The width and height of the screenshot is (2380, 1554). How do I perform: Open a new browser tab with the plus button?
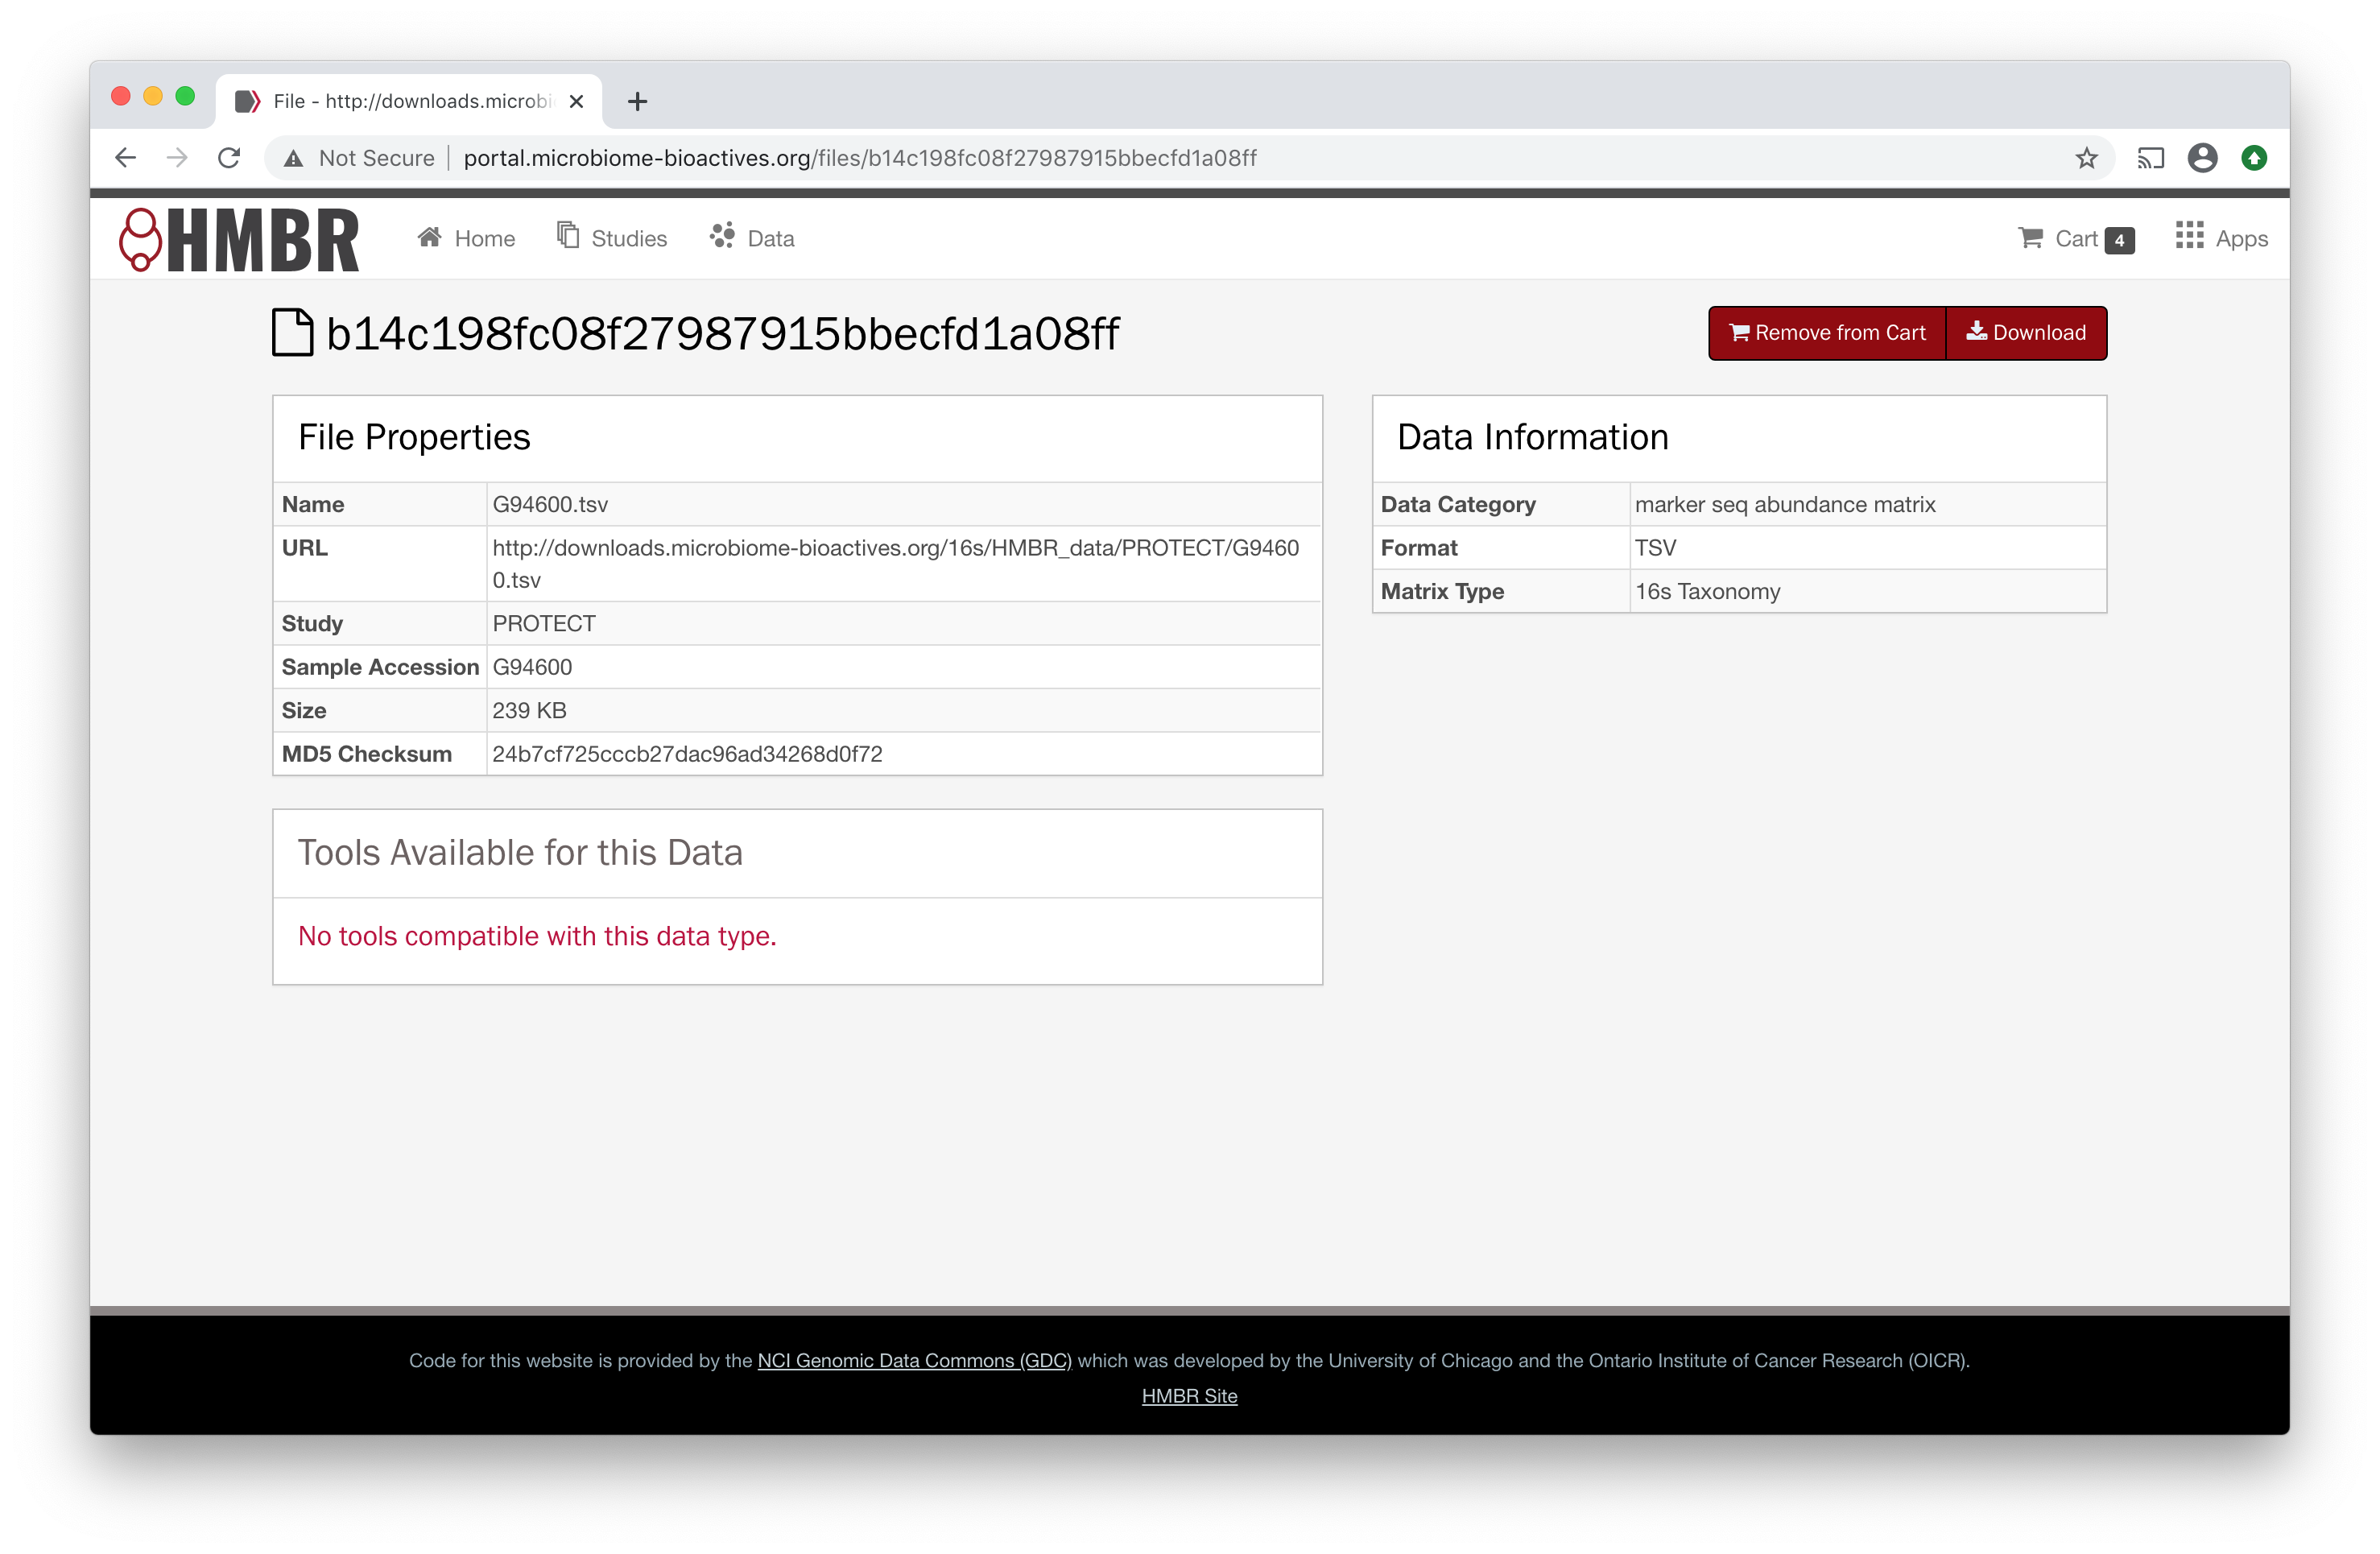(637, 101)
